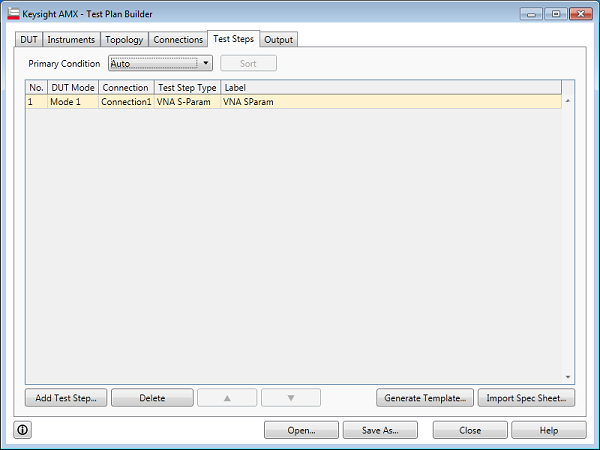Click Generate Template button

tap(425, 398)
